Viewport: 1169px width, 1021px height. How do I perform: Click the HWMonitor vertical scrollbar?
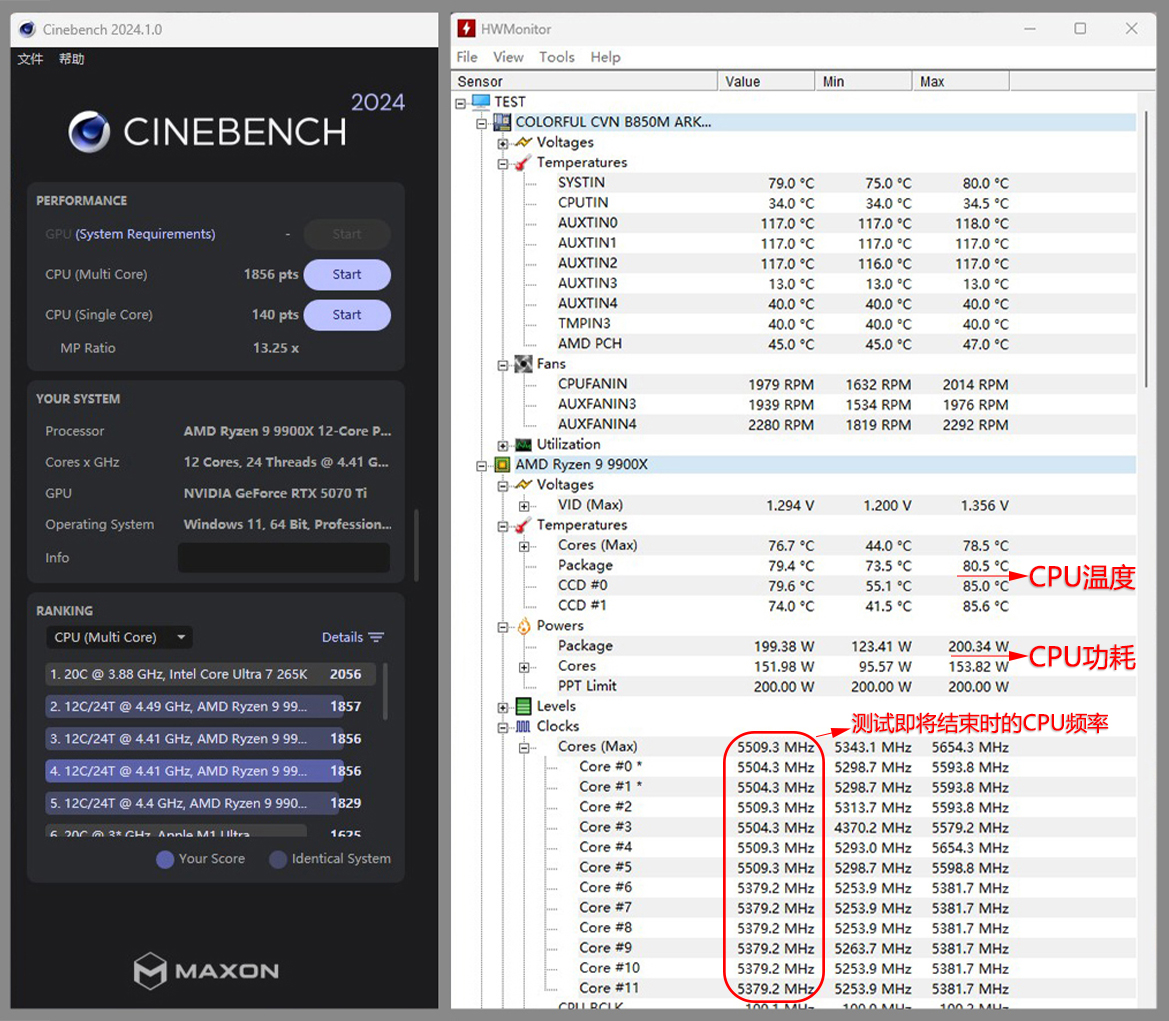[x=1147, y=249]
